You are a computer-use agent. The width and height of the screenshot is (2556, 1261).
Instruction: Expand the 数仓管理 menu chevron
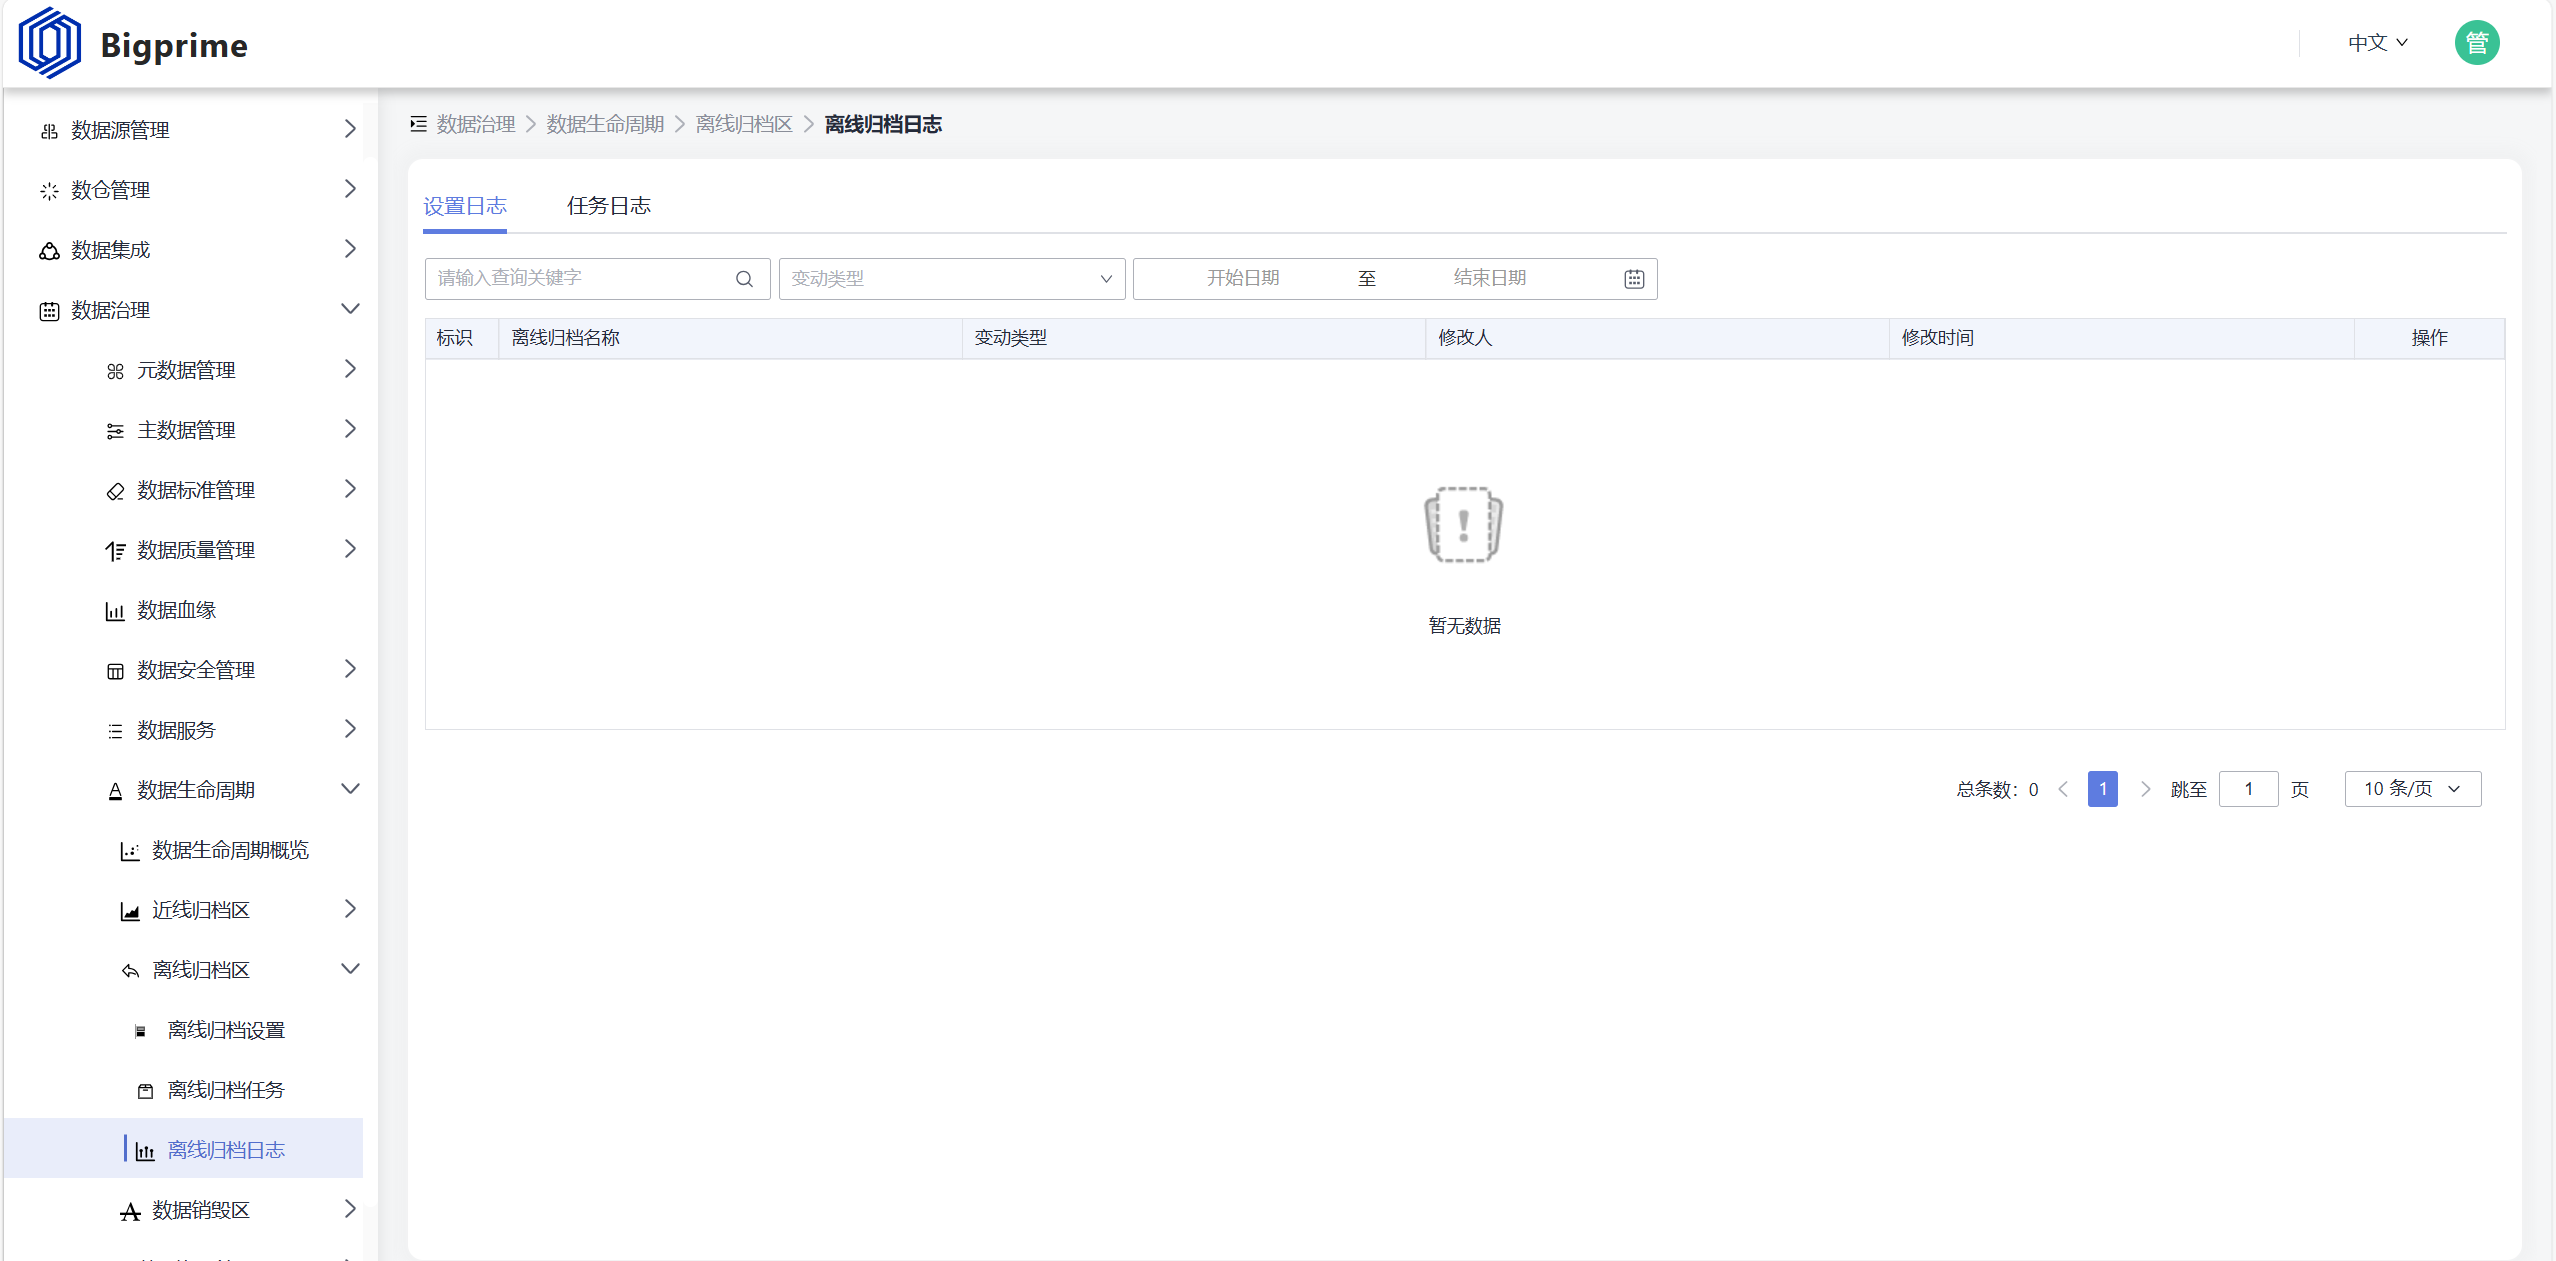pos(349,189)
